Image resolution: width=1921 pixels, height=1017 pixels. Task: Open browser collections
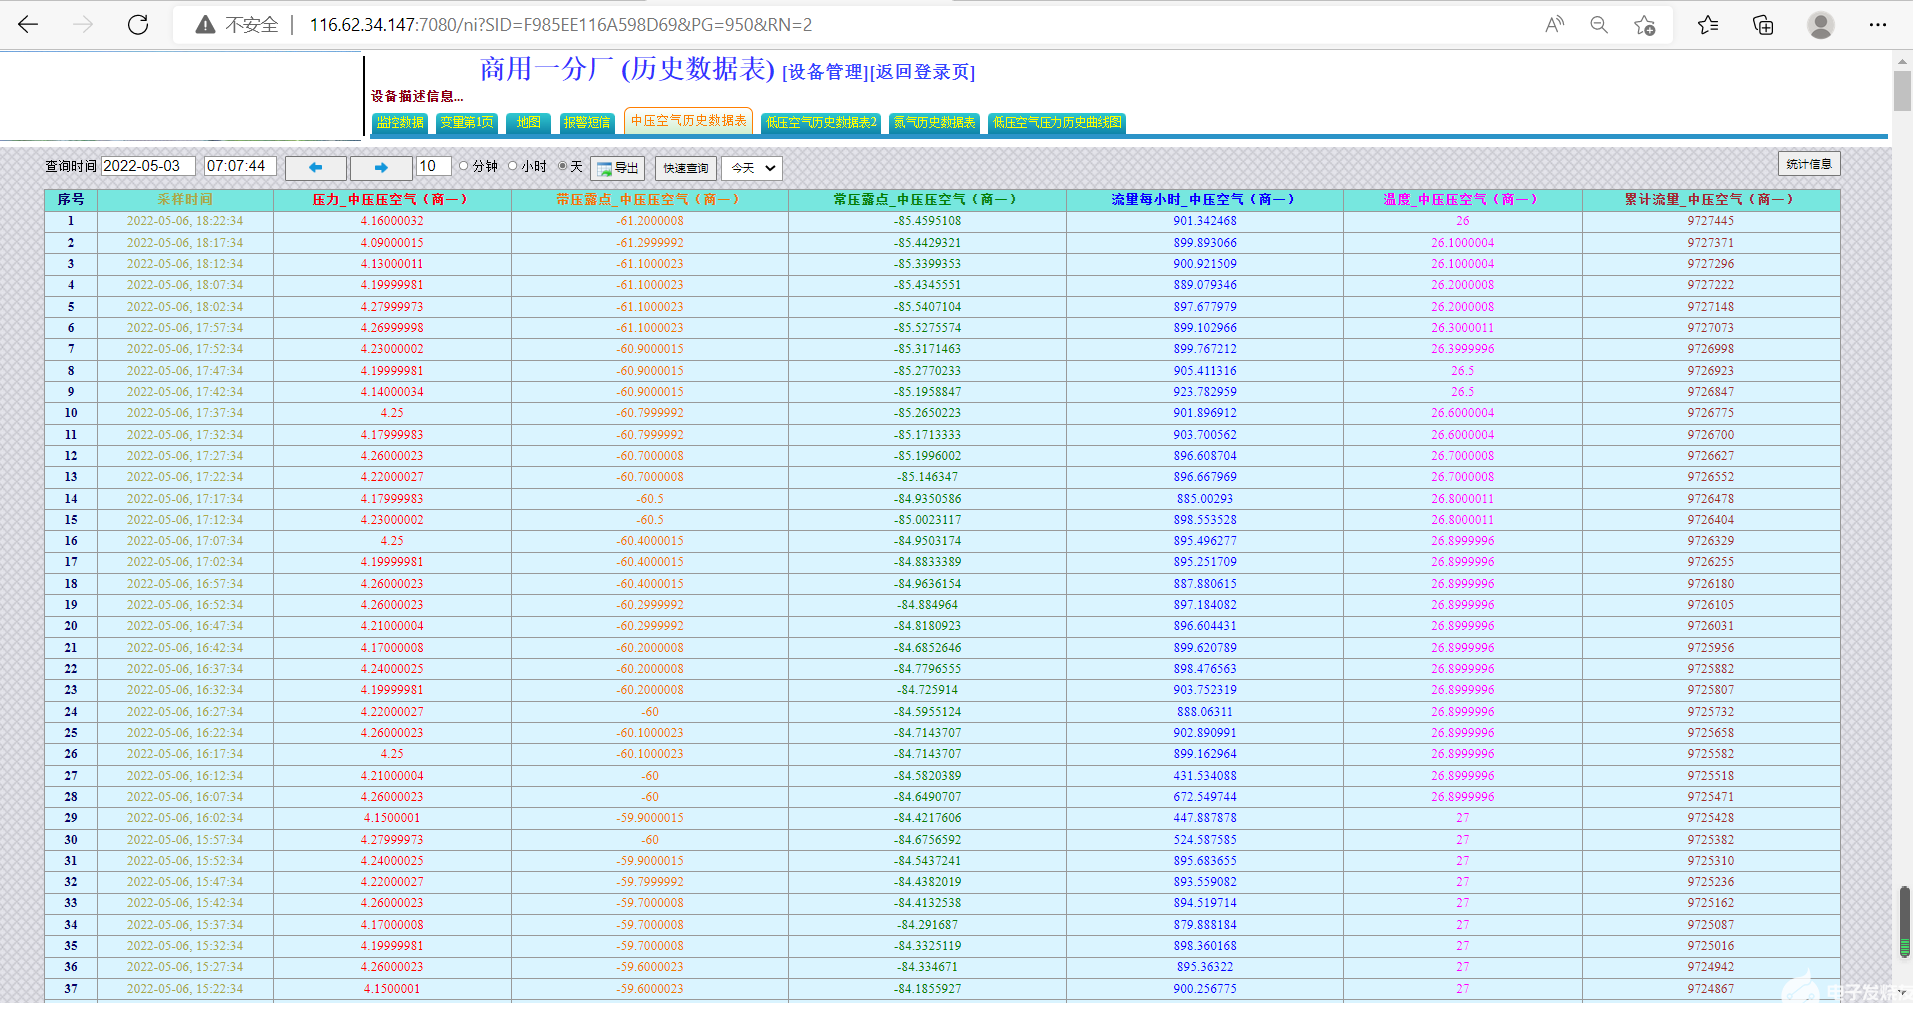pos(1763,25)
